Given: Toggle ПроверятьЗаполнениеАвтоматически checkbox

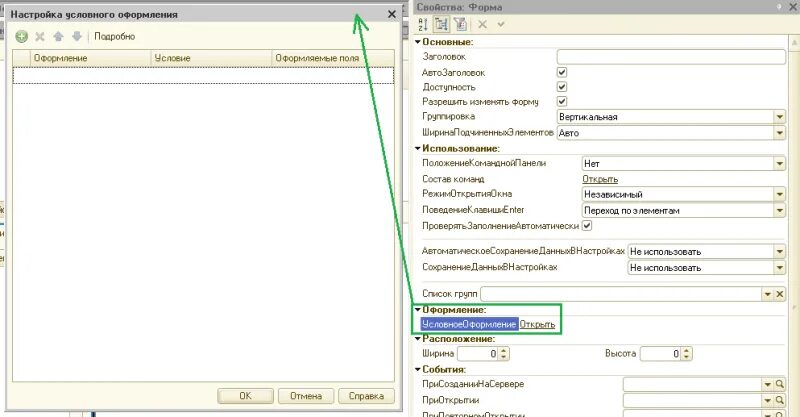Looking at the screenshot, I should tap(587, 225).
